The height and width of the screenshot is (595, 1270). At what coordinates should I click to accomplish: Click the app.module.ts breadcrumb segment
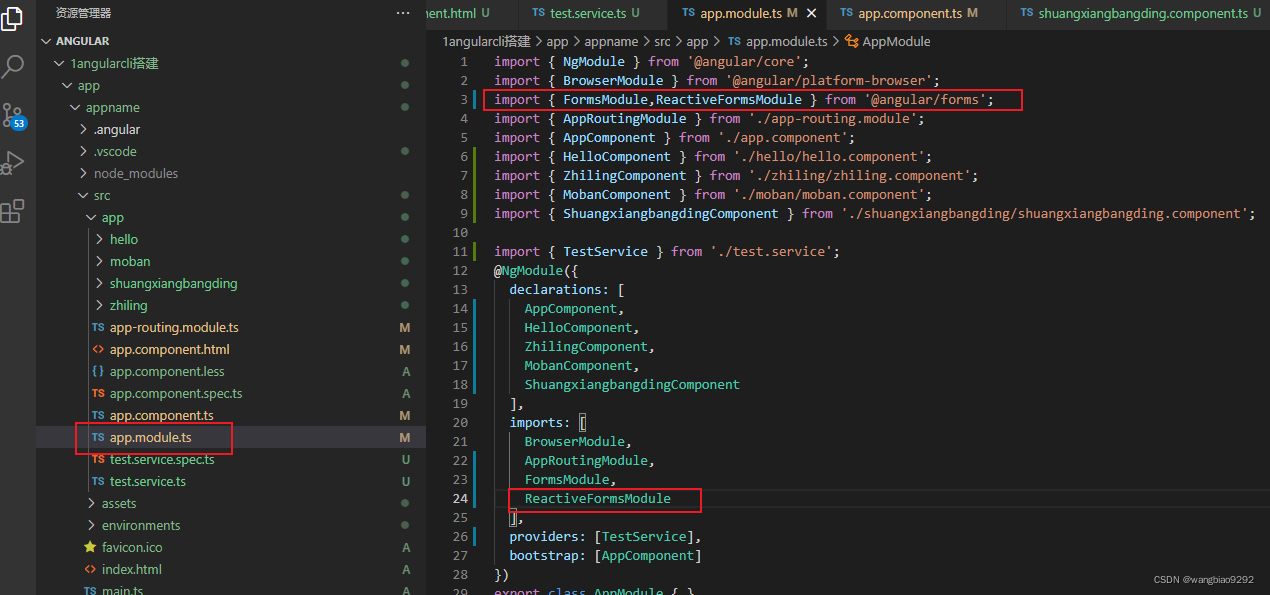coord(787,41)
